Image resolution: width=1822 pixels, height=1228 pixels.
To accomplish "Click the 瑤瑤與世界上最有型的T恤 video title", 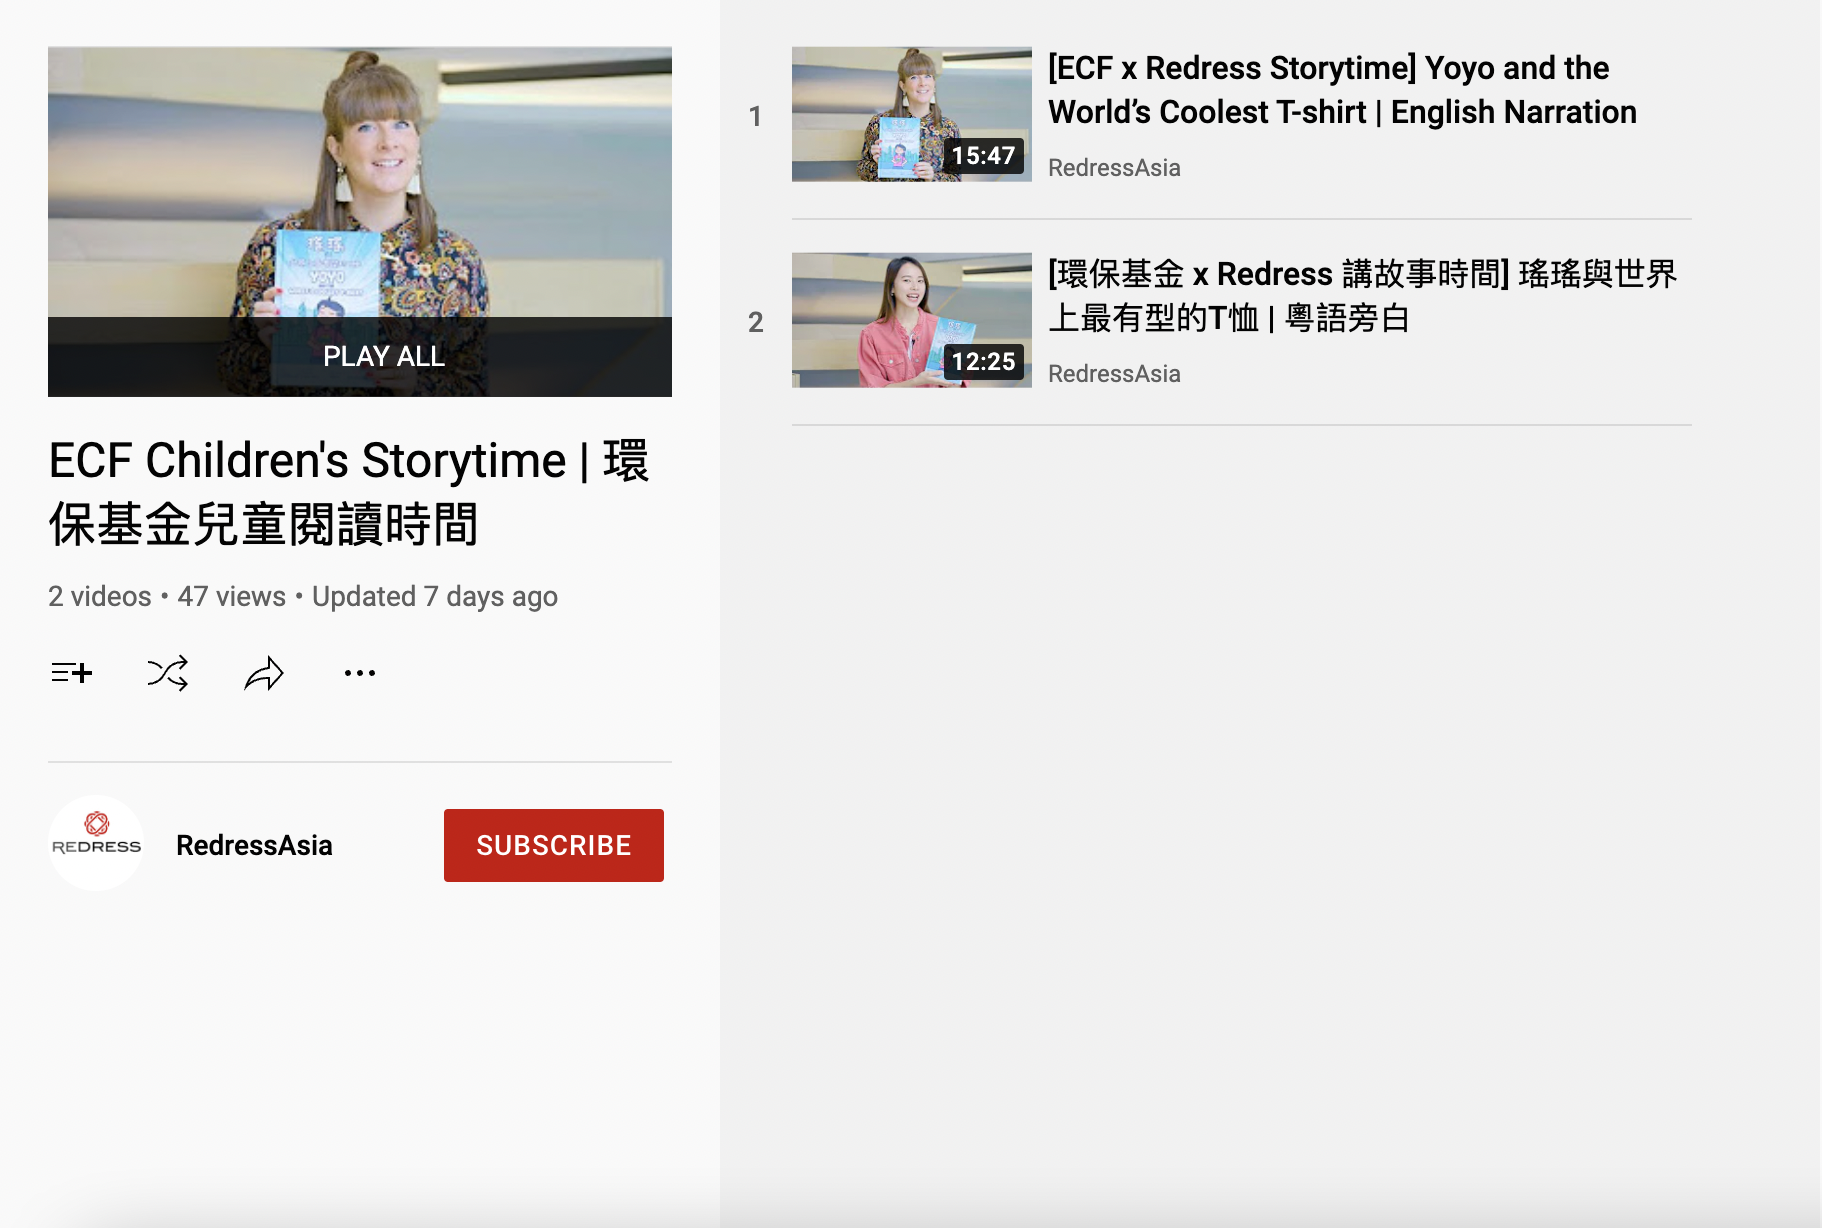I will (1361, 295).
